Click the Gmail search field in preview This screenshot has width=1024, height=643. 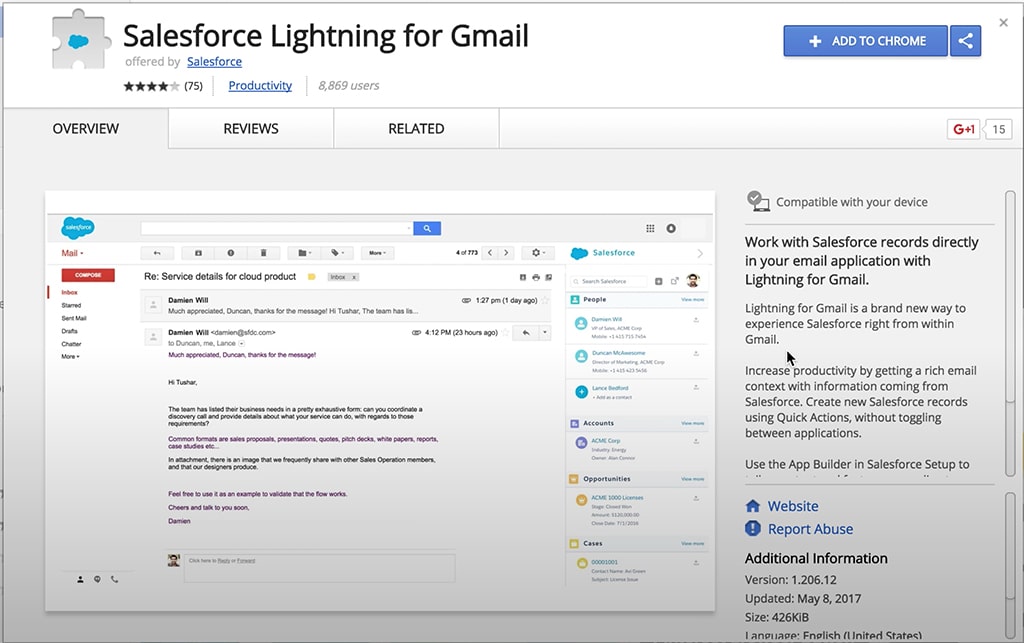point(276,228)
